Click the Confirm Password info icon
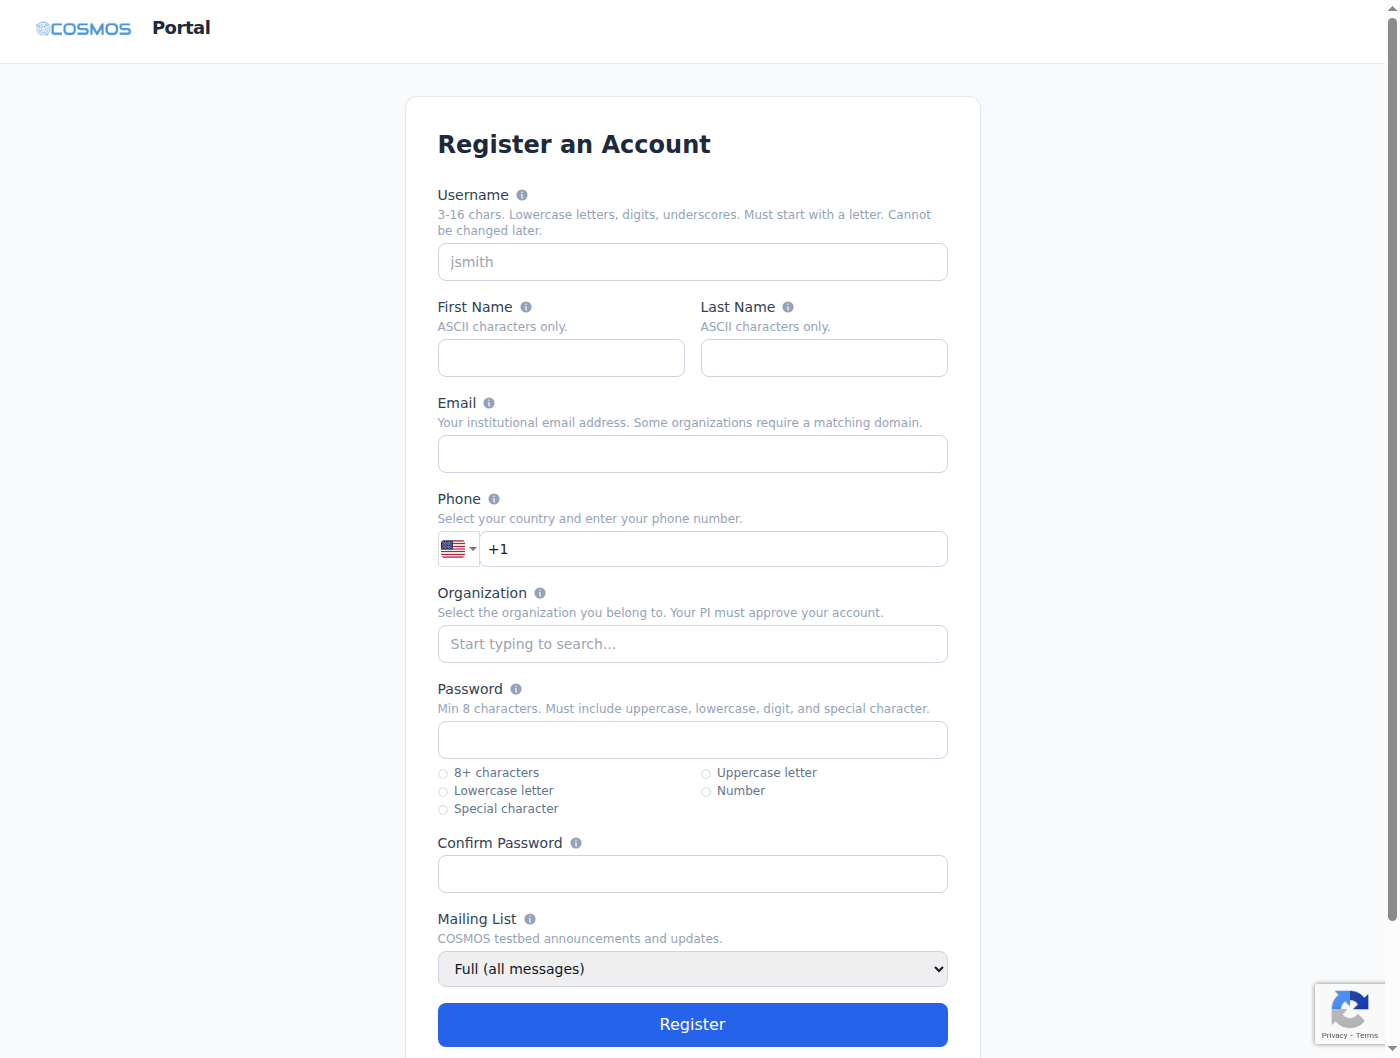 tap(576, 843)
